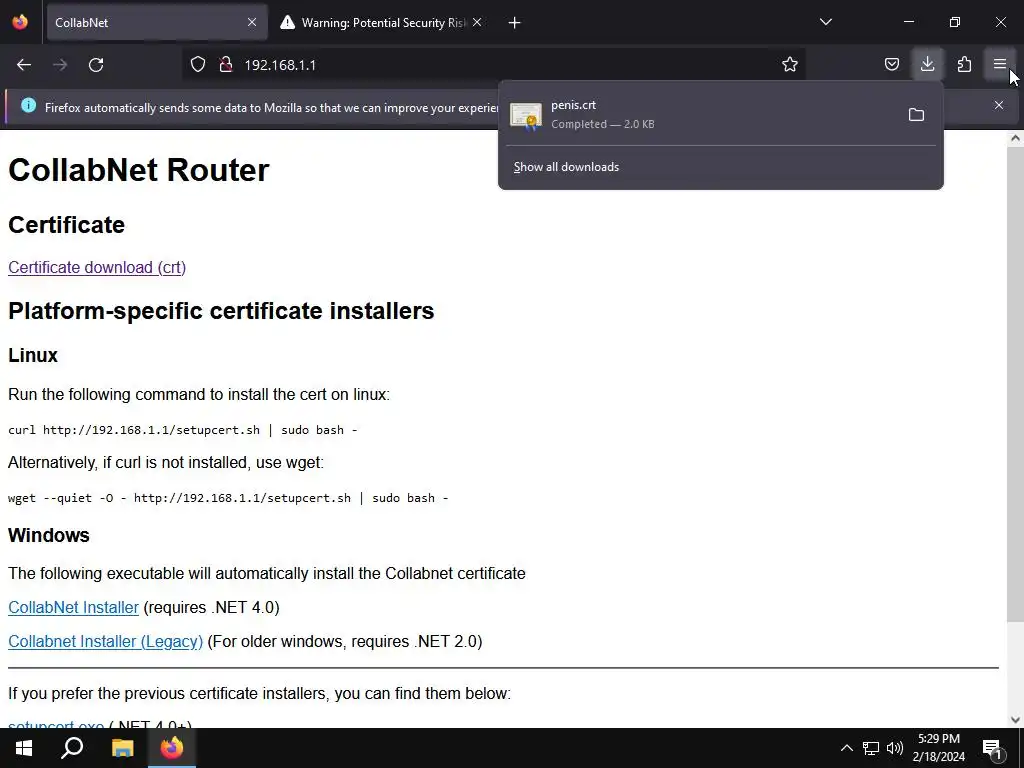
Task: Click the info icon in notification bar
Action: tap(28, 105)
